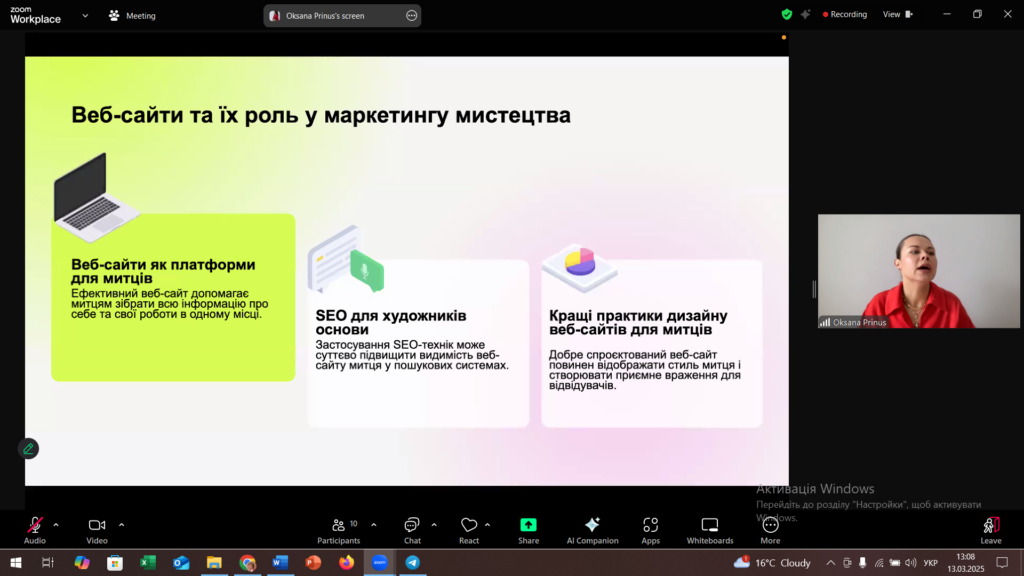Open the View menu
The height and width of the screenshot is (576, 1024).
tap(898, 14)
